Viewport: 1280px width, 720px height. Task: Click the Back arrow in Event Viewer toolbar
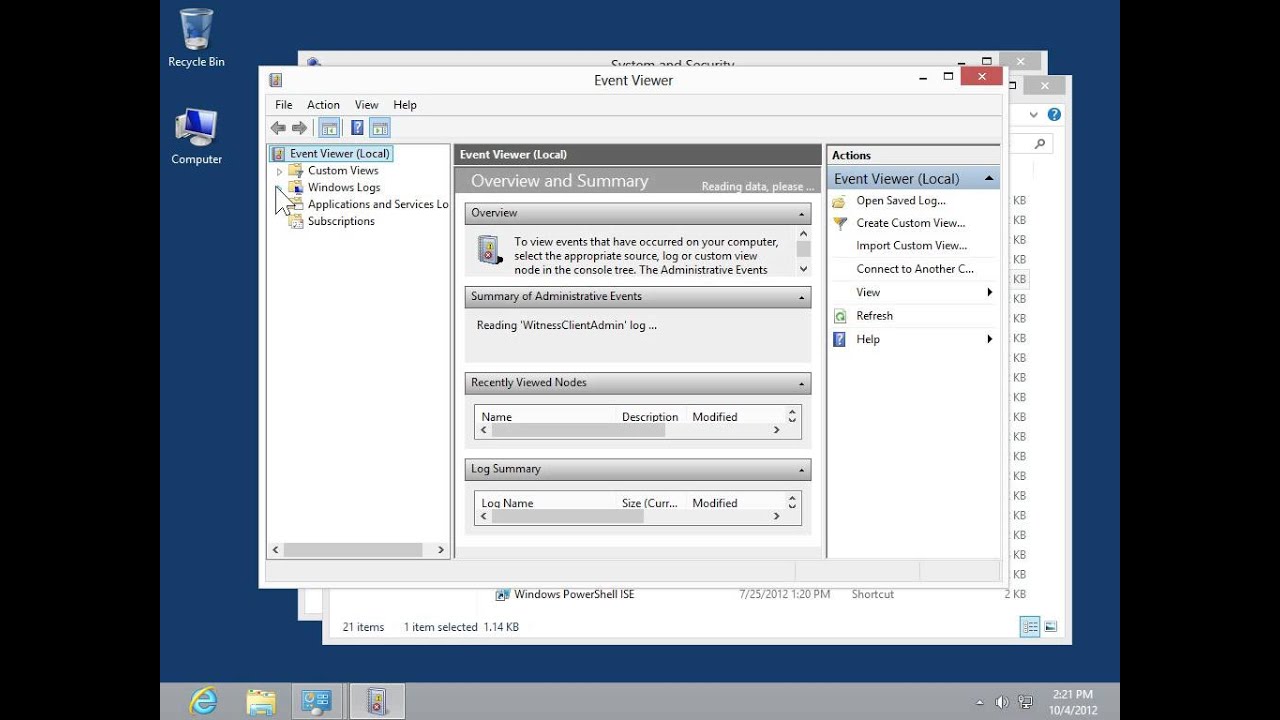tap(278, 128)
